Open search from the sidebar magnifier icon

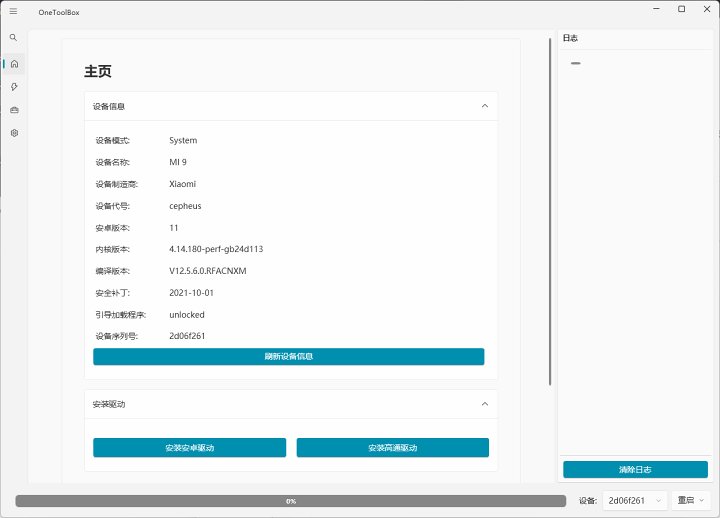[13, 37]
